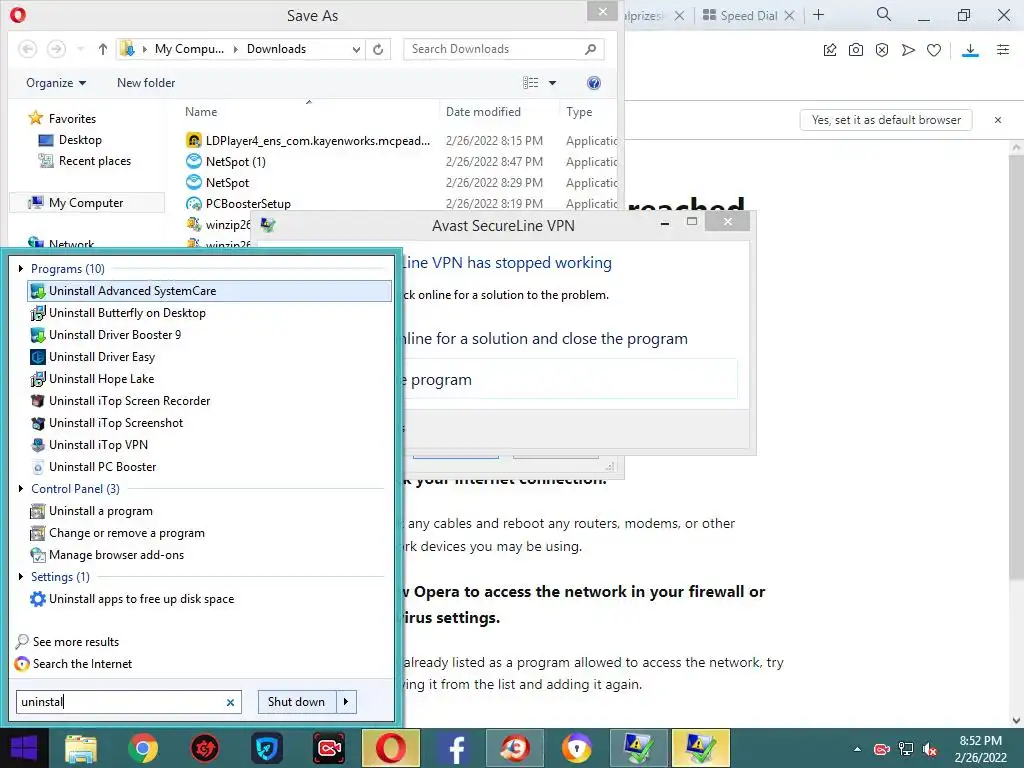Open Uninstall Advanced SystemCare entry

(210, 291)
